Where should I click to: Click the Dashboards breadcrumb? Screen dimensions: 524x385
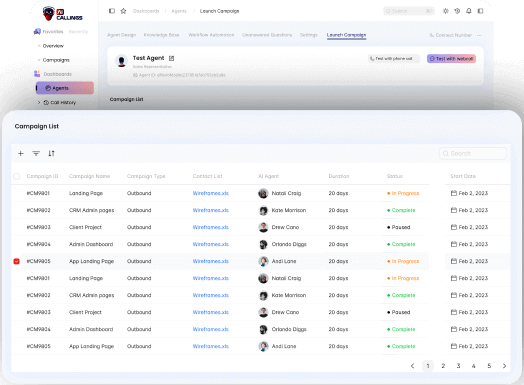point(146,11)
